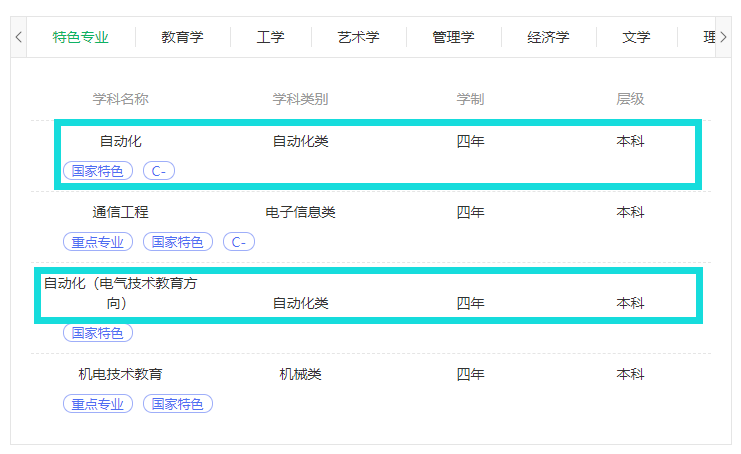Open the 通信工程 major entry
Viewport: 741px width, 454px height.
120,212
